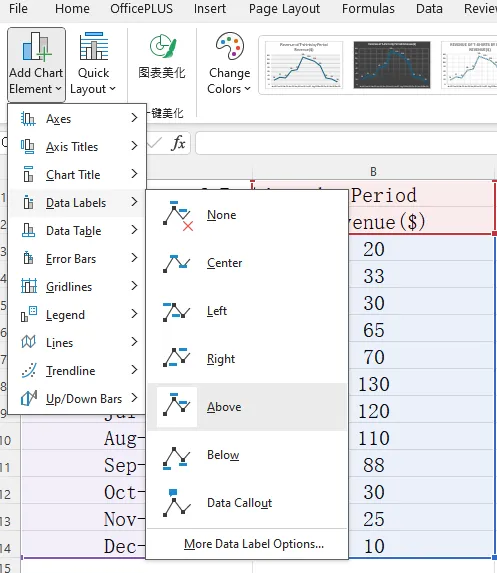Click into the formula bar input
This screenshot has height=573, width=497.
346,143
